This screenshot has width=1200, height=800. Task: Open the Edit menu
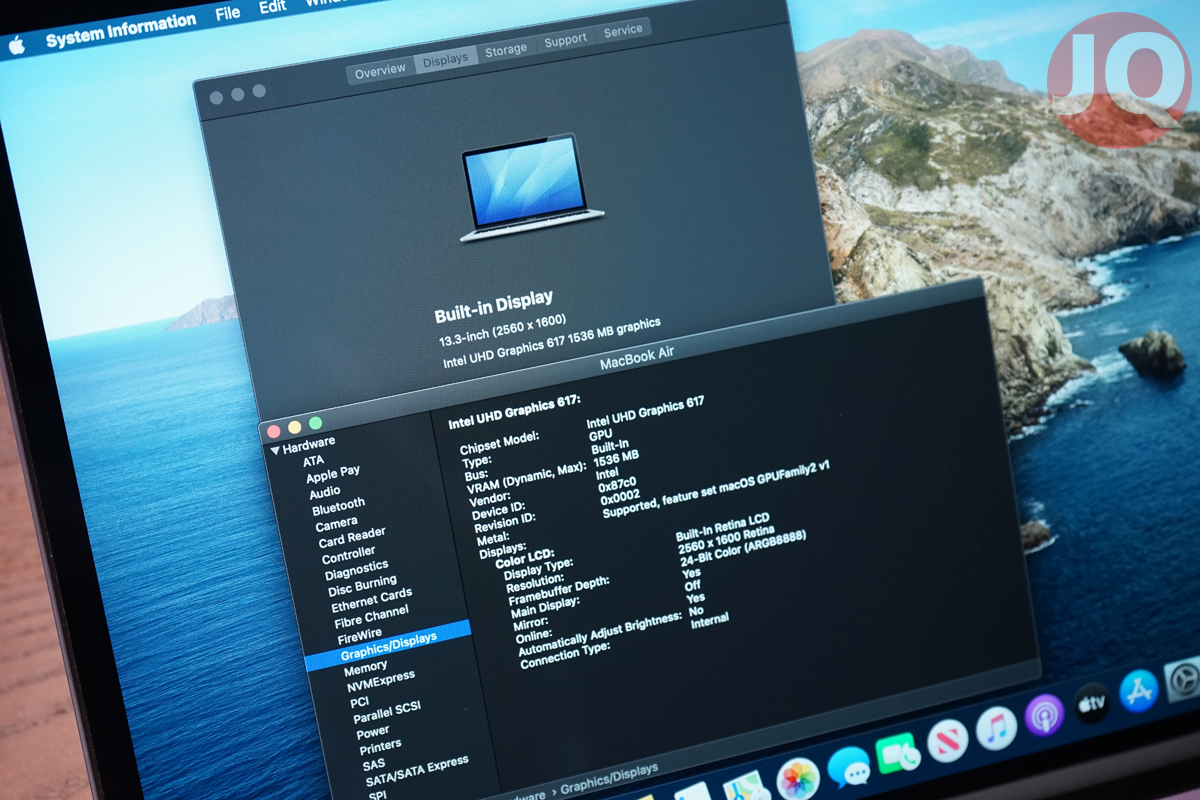pos(272,6)
